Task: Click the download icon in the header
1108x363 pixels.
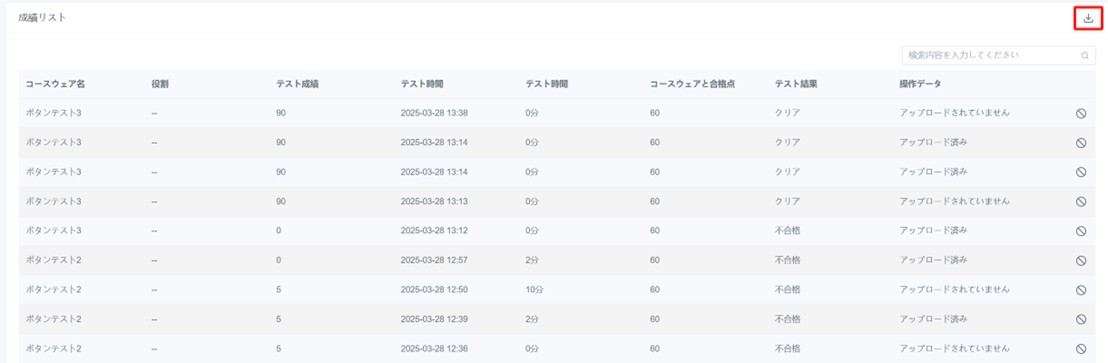Action: pyautogui.click(x=1088, y=18)
